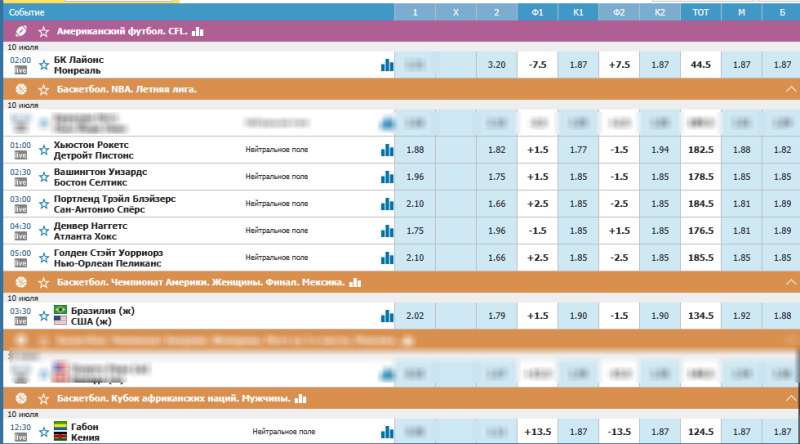Click the basketball icon in NBA Летняя лига header

21,89
